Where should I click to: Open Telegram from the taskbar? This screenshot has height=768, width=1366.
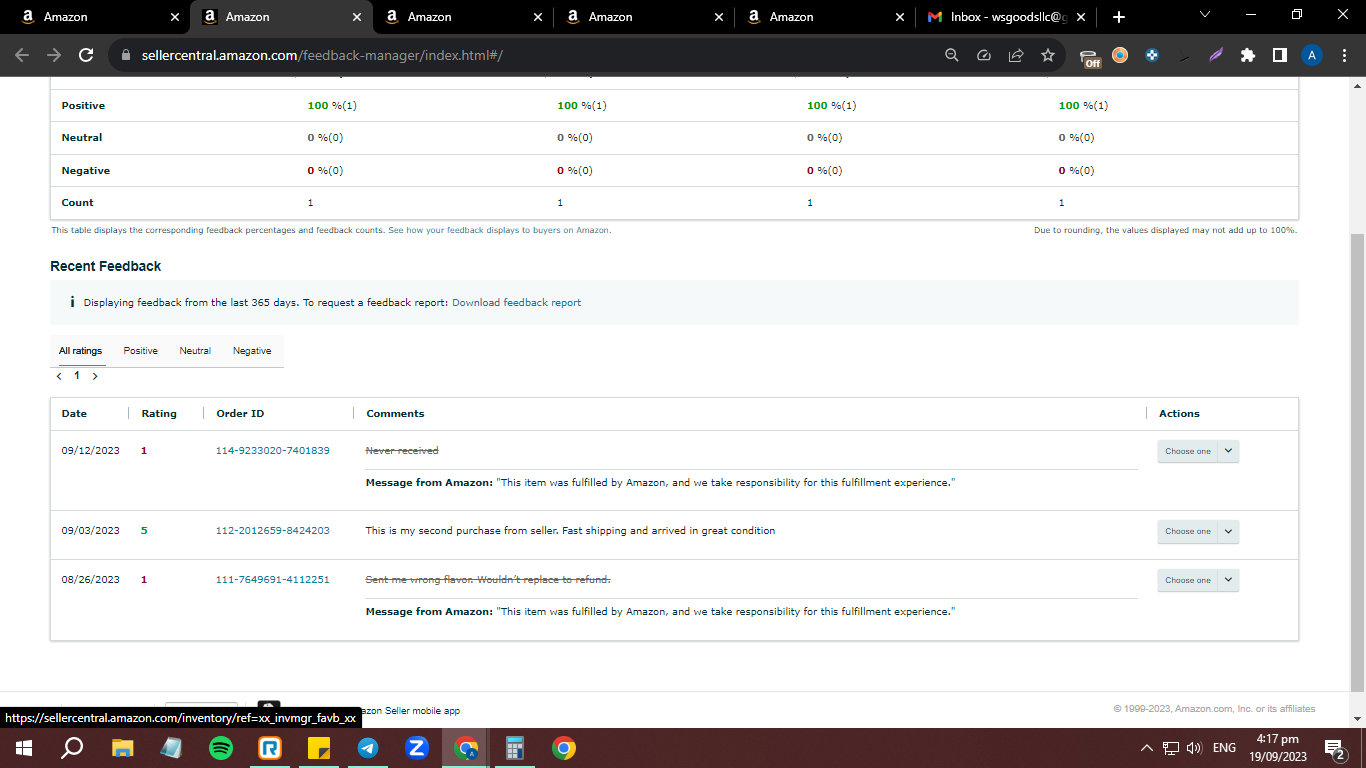(368, 748)
